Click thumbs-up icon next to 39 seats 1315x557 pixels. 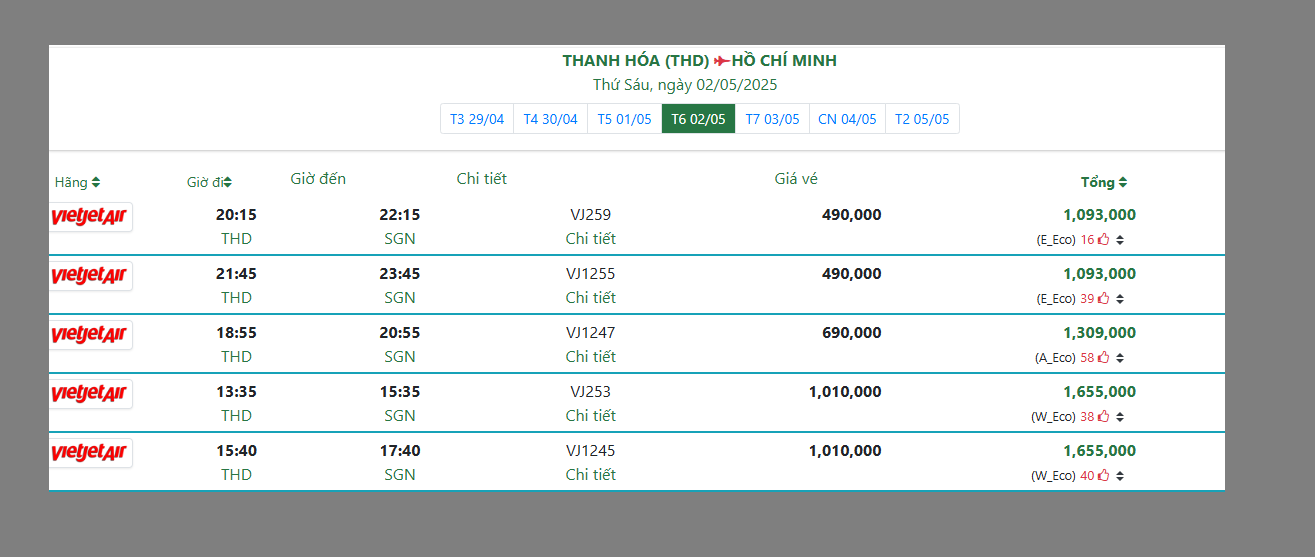[x=1104, y=299]
